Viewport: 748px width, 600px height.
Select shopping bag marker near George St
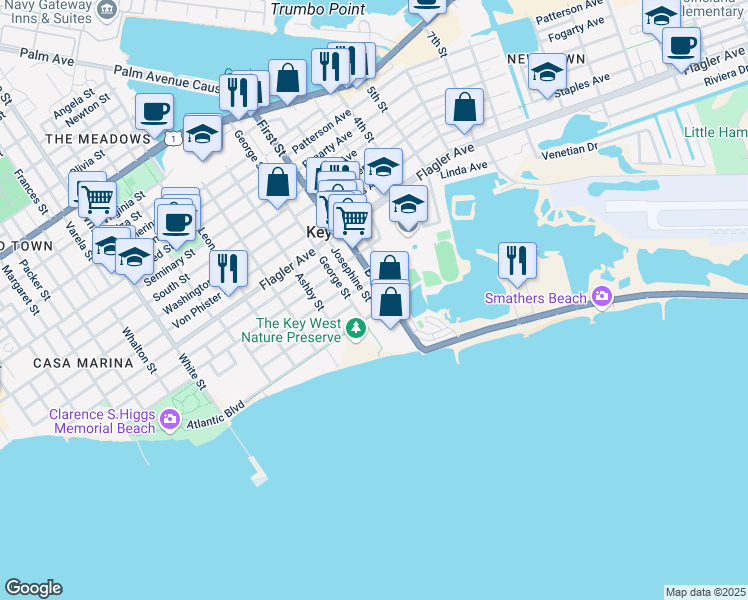(277, 183)
